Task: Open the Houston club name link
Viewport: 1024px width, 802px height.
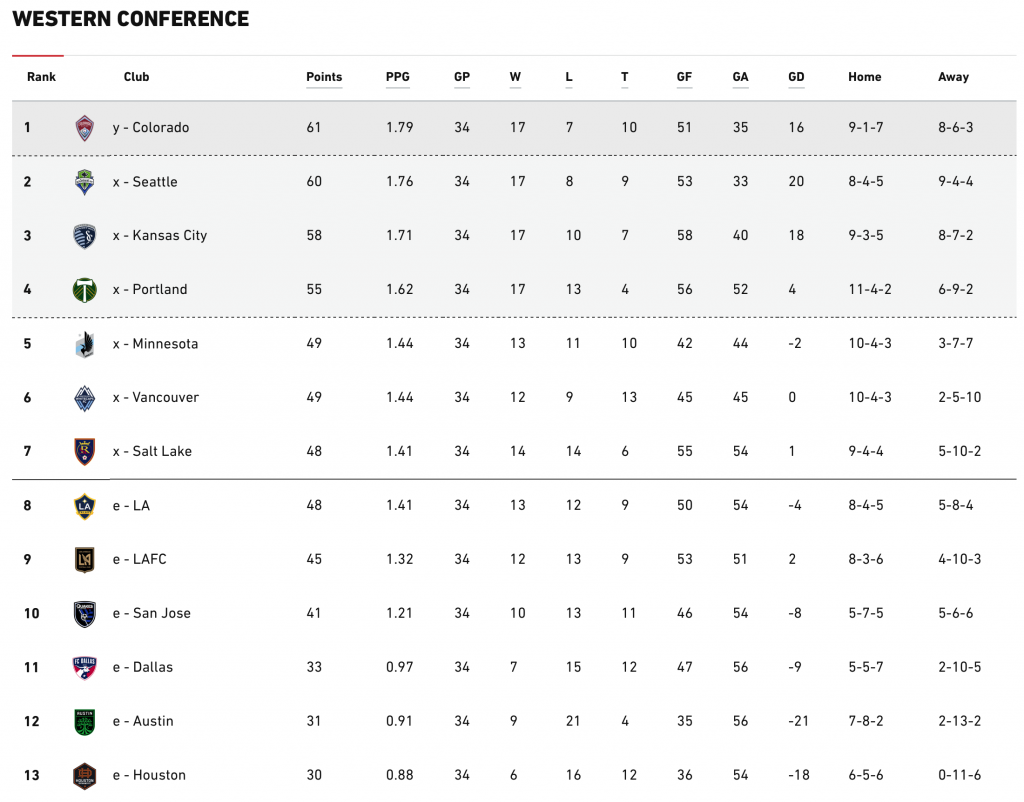Action: [150, 775]
